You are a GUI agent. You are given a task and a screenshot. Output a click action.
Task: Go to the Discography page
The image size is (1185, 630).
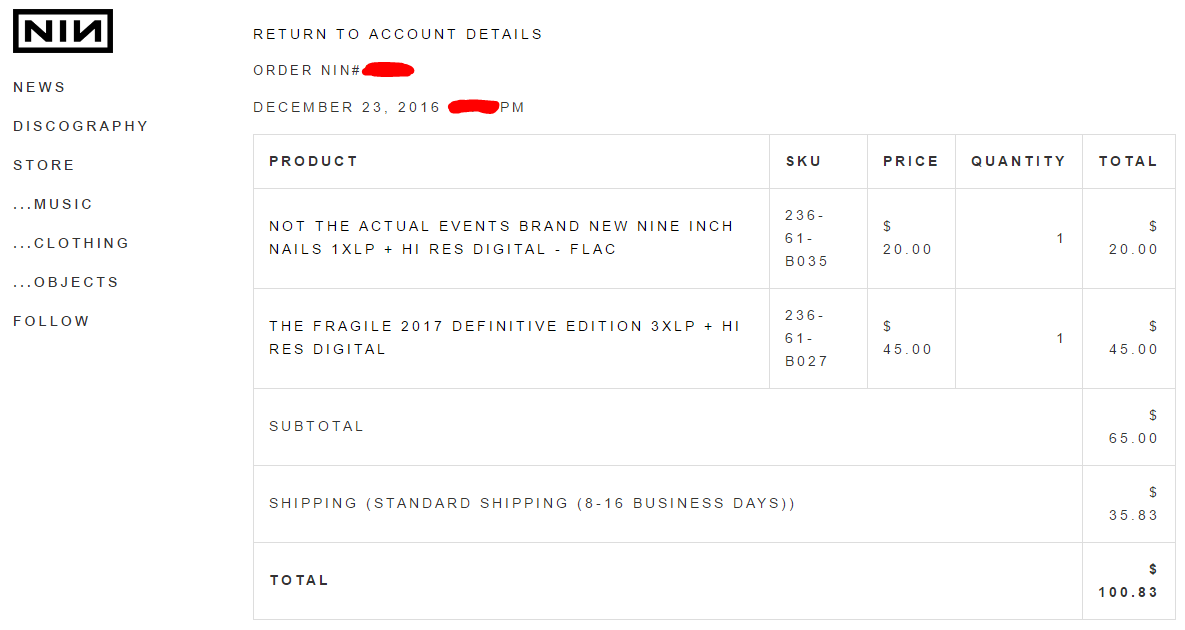pyautogui.click(x=80, y=126)
